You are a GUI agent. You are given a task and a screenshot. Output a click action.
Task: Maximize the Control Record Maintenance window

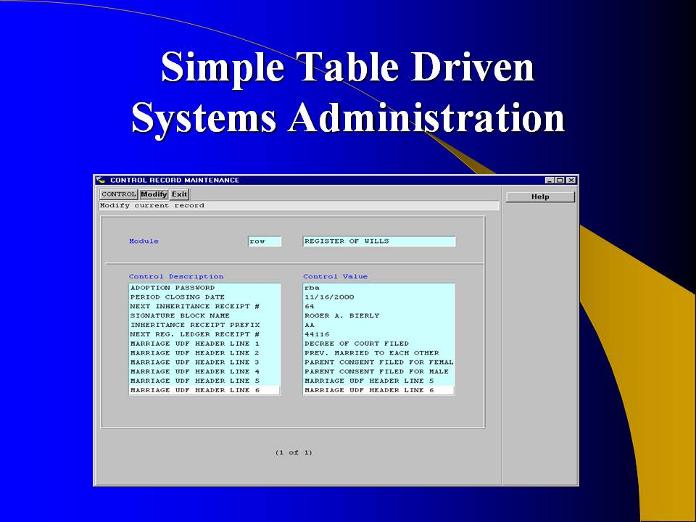[x=560, y=180]
